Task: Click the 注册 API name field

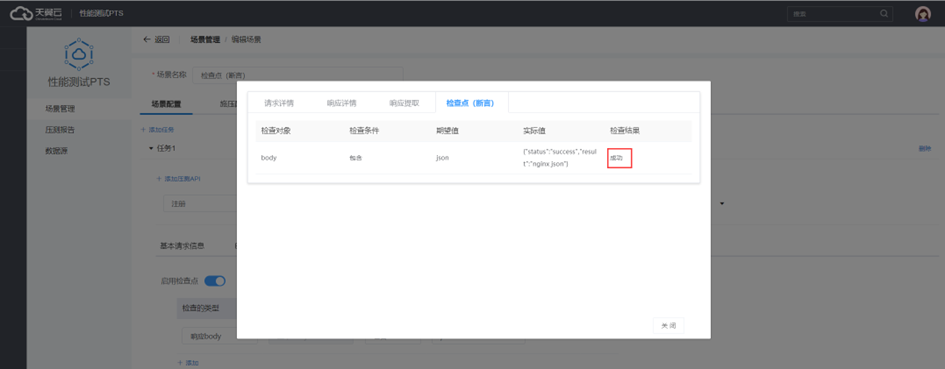Action: click(200, 204)
